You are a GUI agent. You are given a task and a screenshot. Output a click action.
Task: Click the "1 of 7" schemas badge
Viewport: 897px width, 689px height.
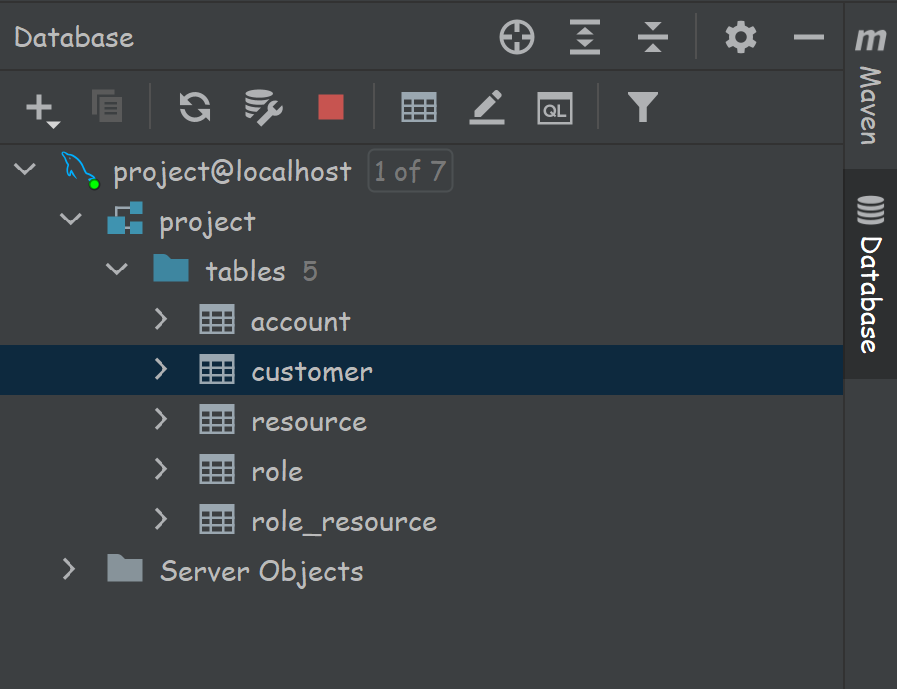click(x=410, y=172)
